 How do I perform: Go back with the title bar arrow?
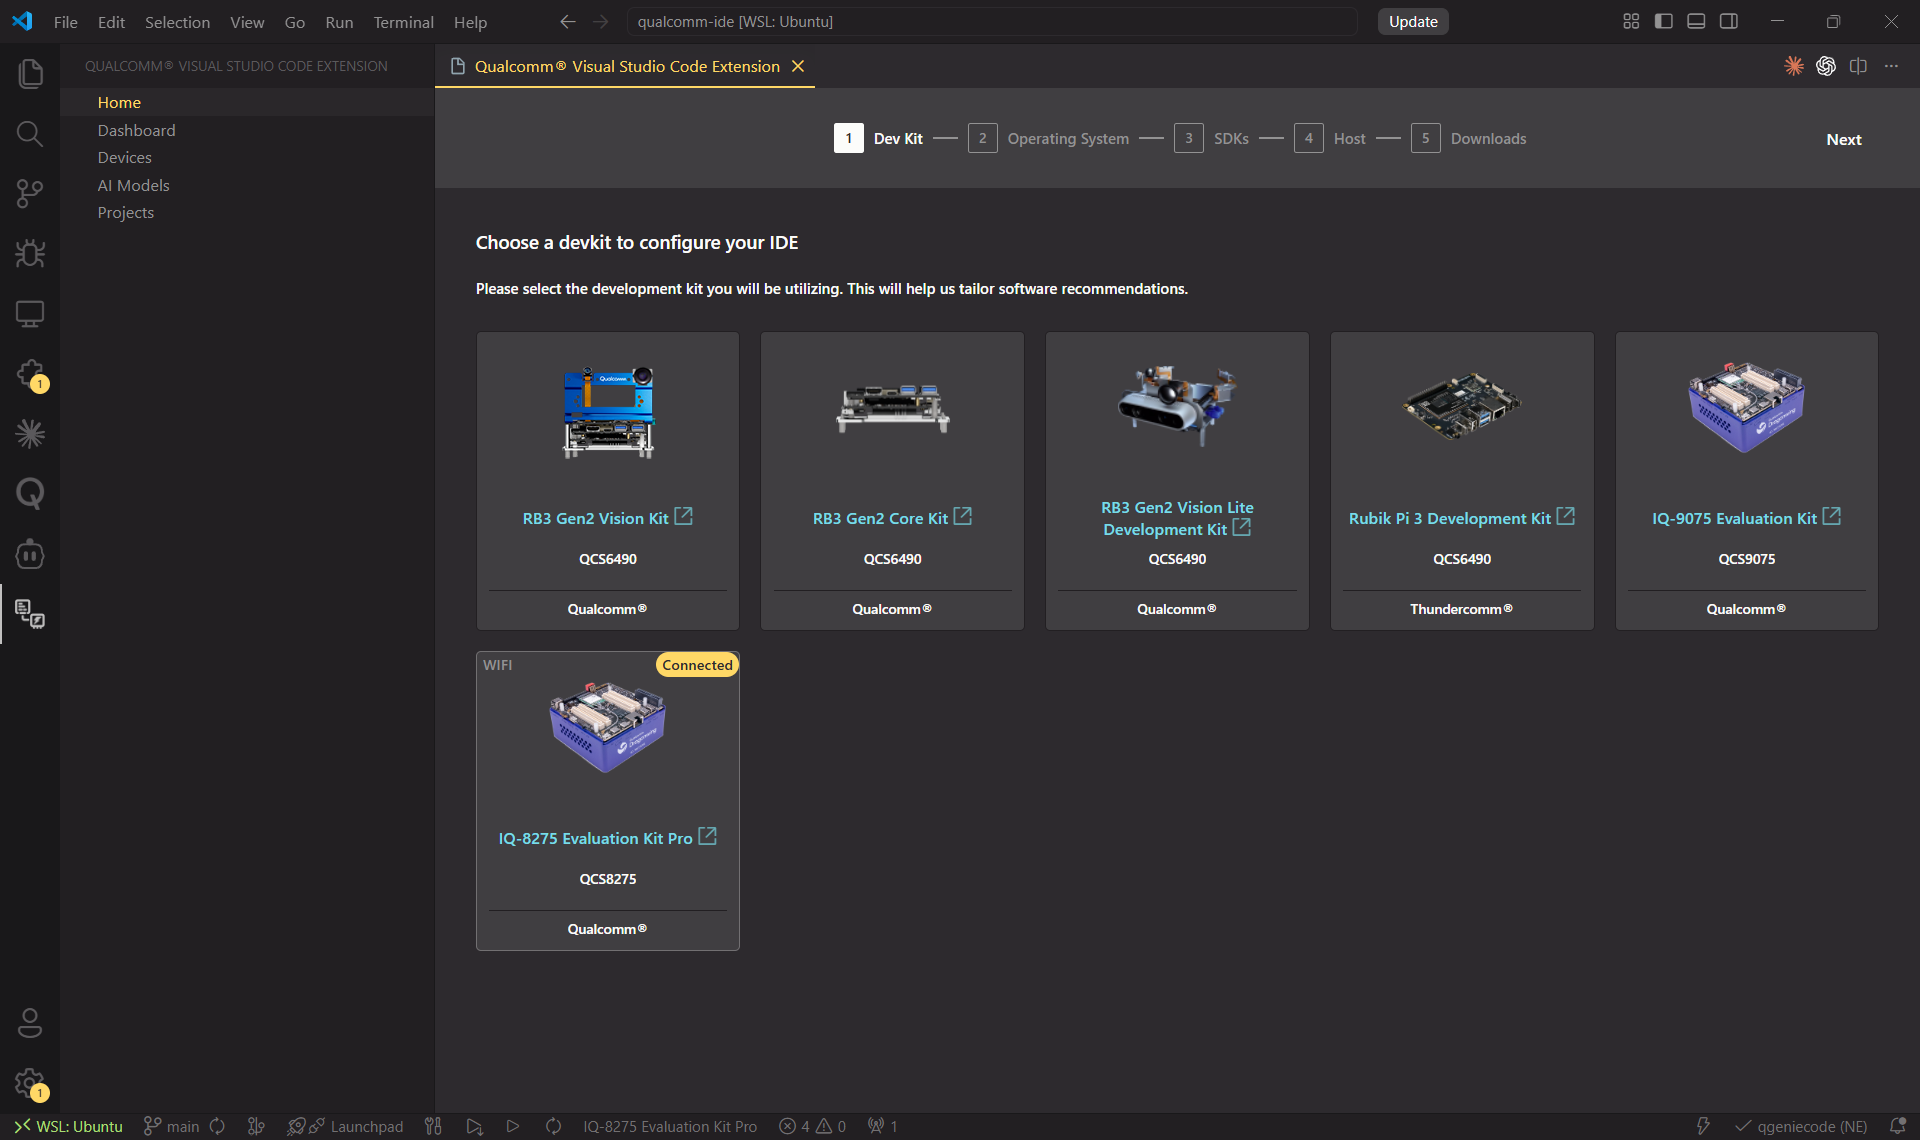568,21
